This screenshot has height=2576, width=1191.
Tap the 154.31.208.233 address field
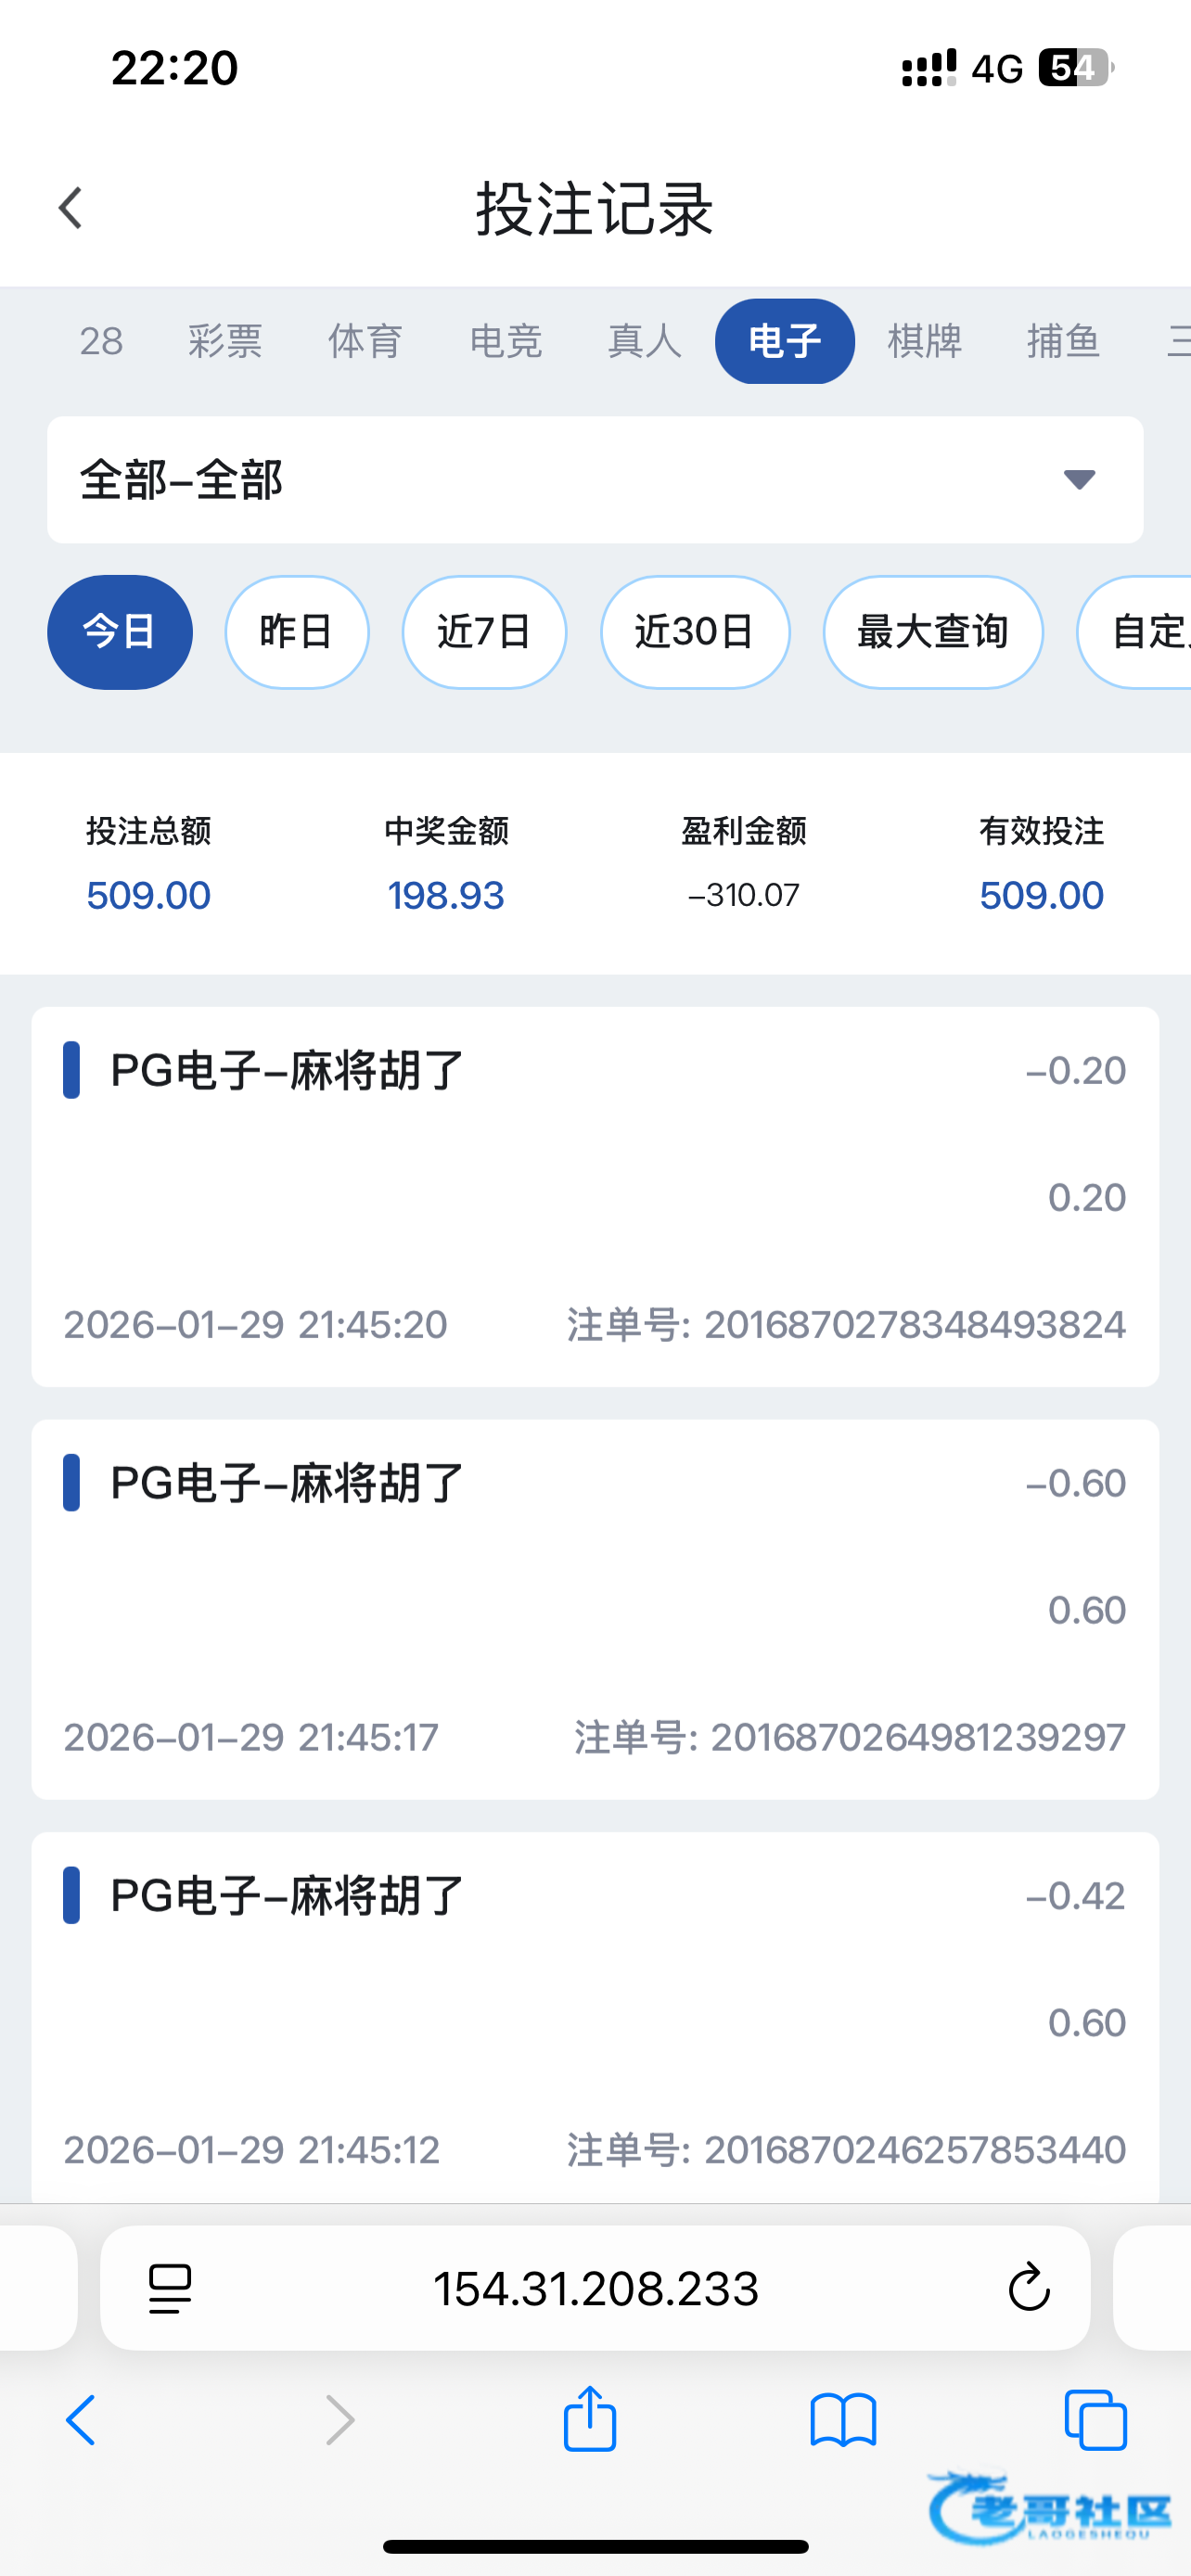pos(596,2288)
